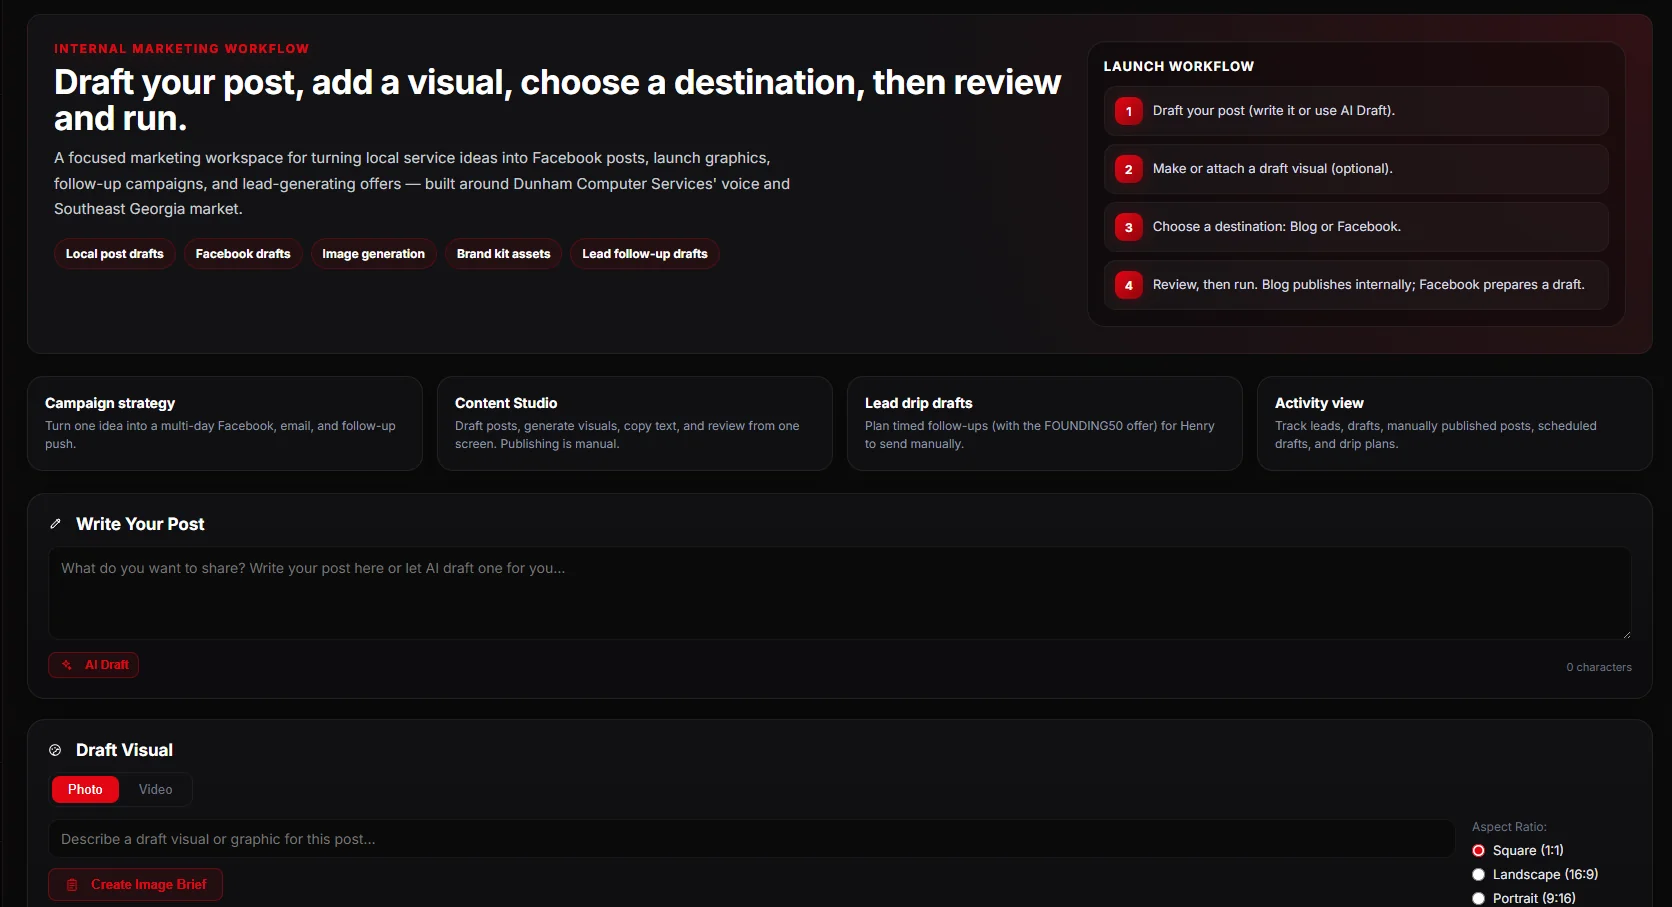Click the AI Draft button
The width and height of the screenshot is (1672, 907).
click(94, 665)
